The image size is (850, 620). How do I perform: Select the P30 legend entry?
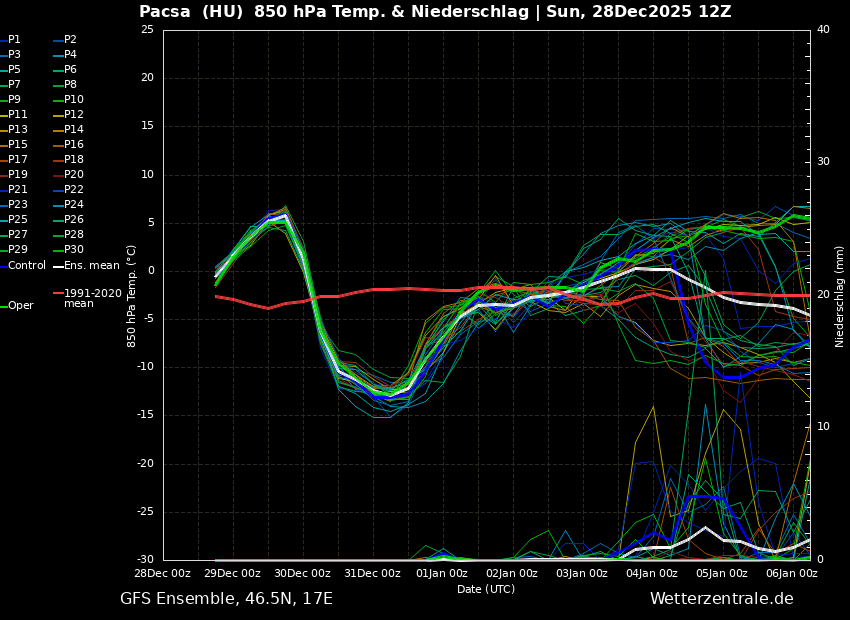(x=74, y=250)
